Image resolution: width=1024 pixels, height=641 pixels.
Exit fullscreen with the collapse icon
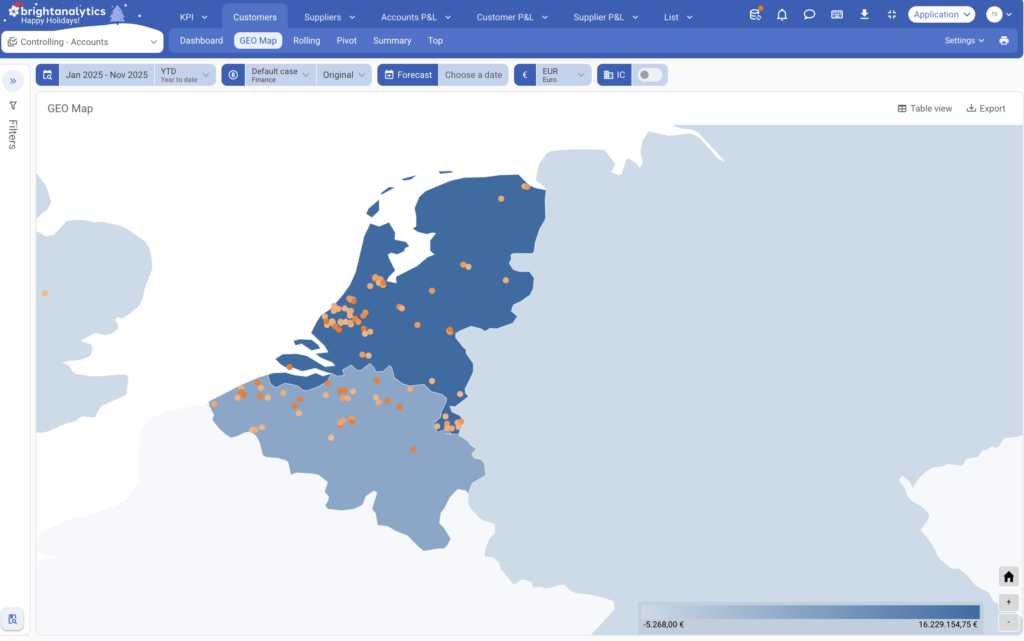(x=891, y=15)
